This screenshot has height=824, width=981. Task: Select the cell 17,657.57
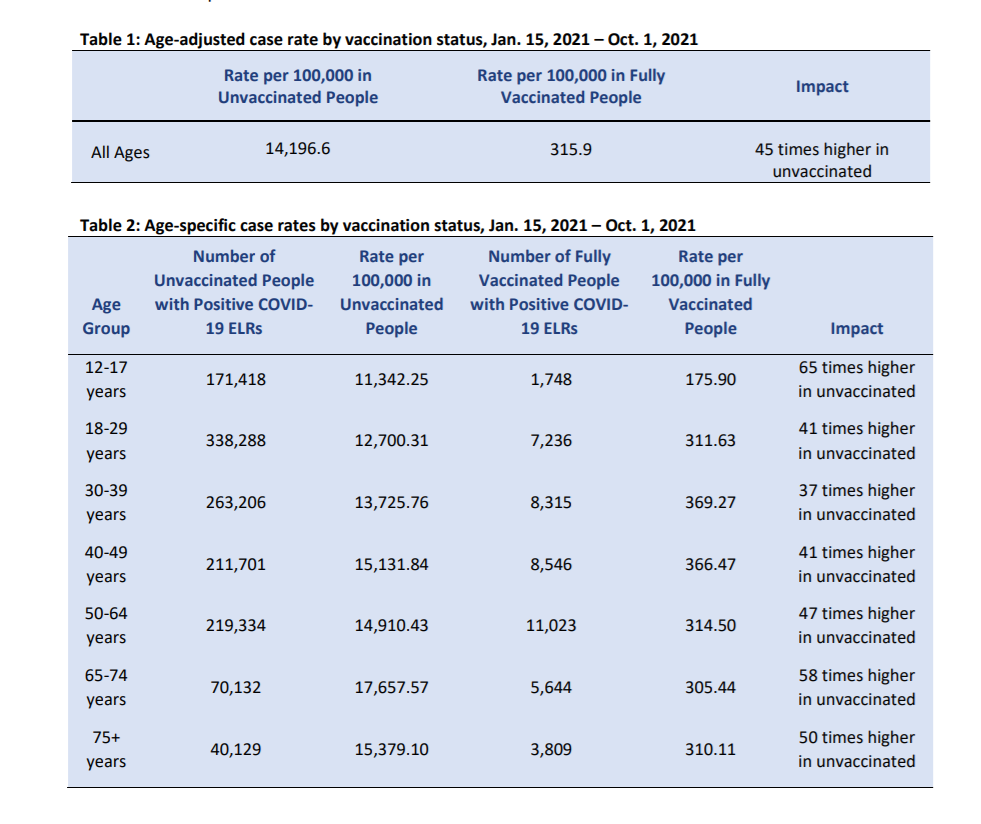pos(392,688)
